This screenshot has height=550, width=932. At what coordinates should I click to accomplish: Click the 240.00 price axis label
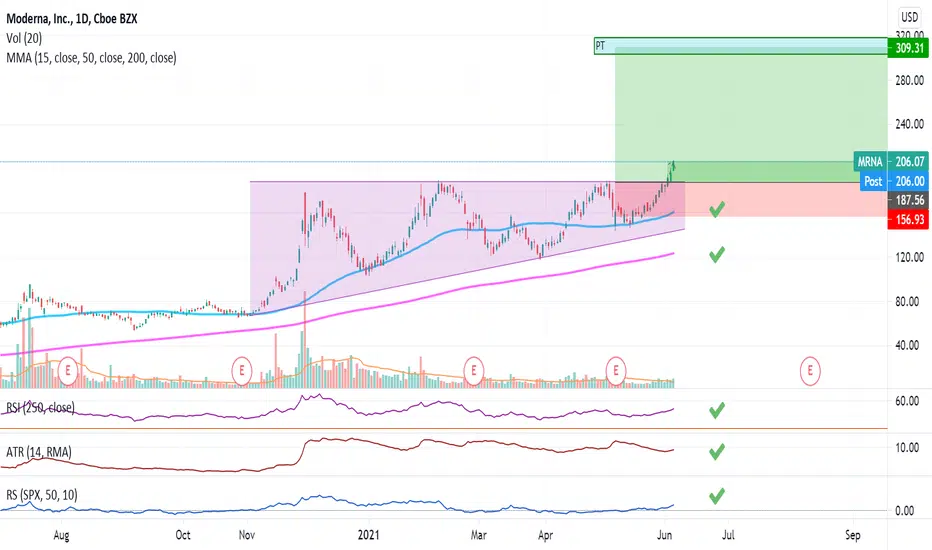point(909,124)
